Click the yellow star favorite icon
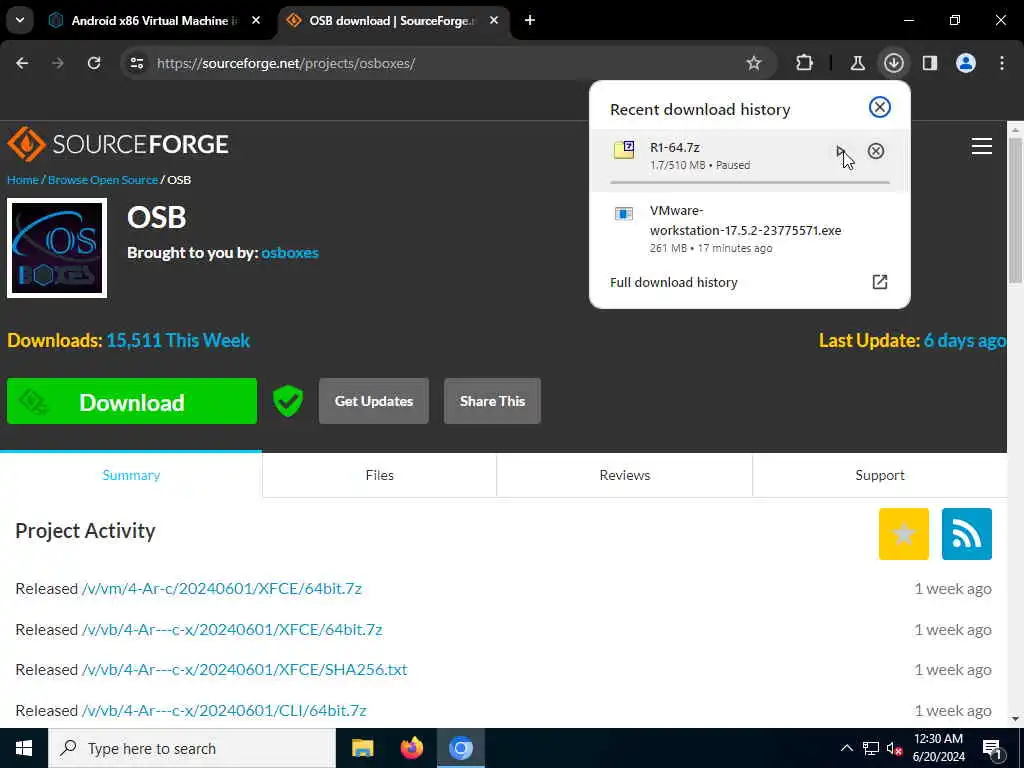The image size is (1024, 768). click(x=904, y=534)
